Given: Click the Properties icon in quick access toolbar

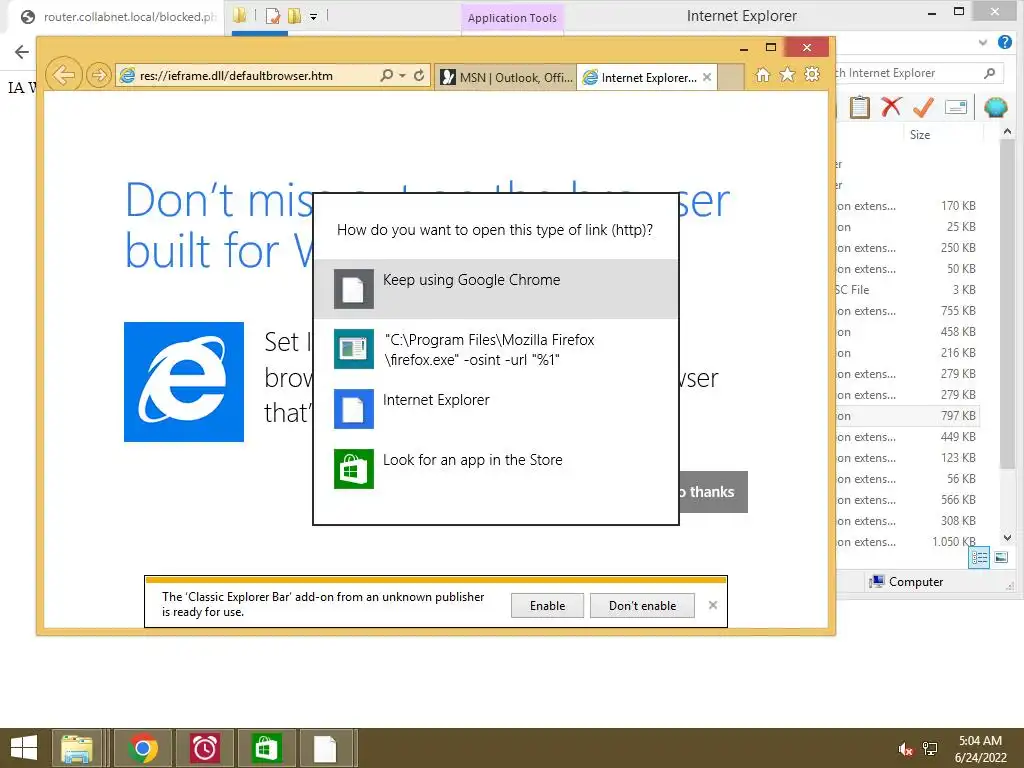Looking at the screenshot, I should [273, 16].
